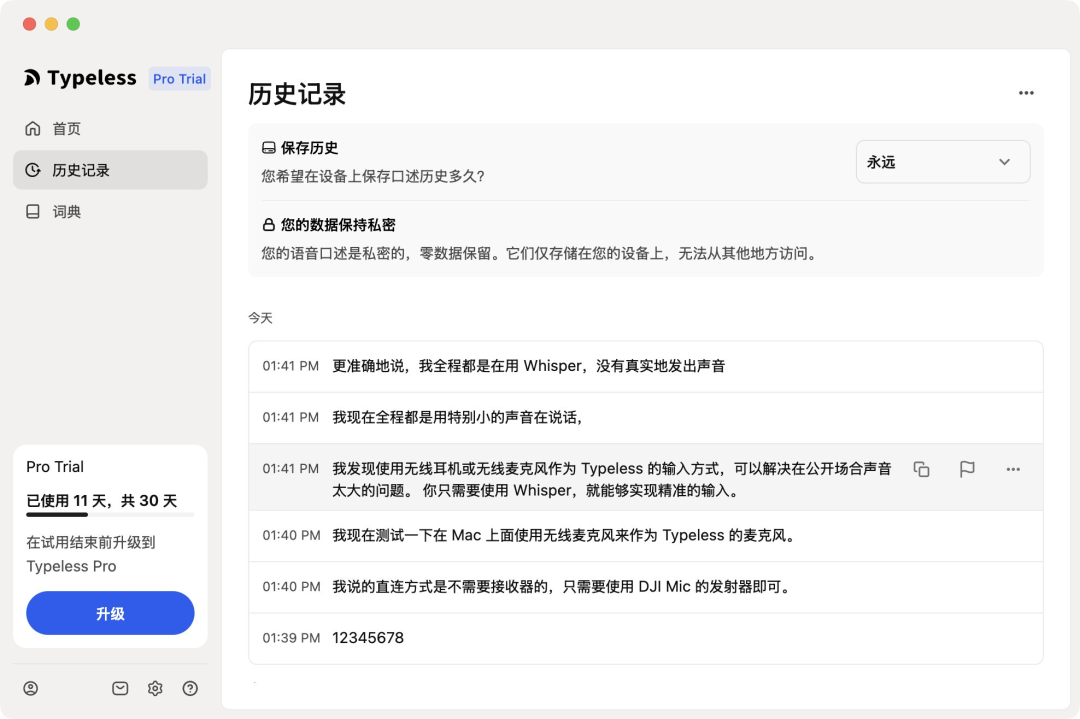
Task: Click the 在试用结束前升级到 Typeless Pro text
Action: pos(91,554)
